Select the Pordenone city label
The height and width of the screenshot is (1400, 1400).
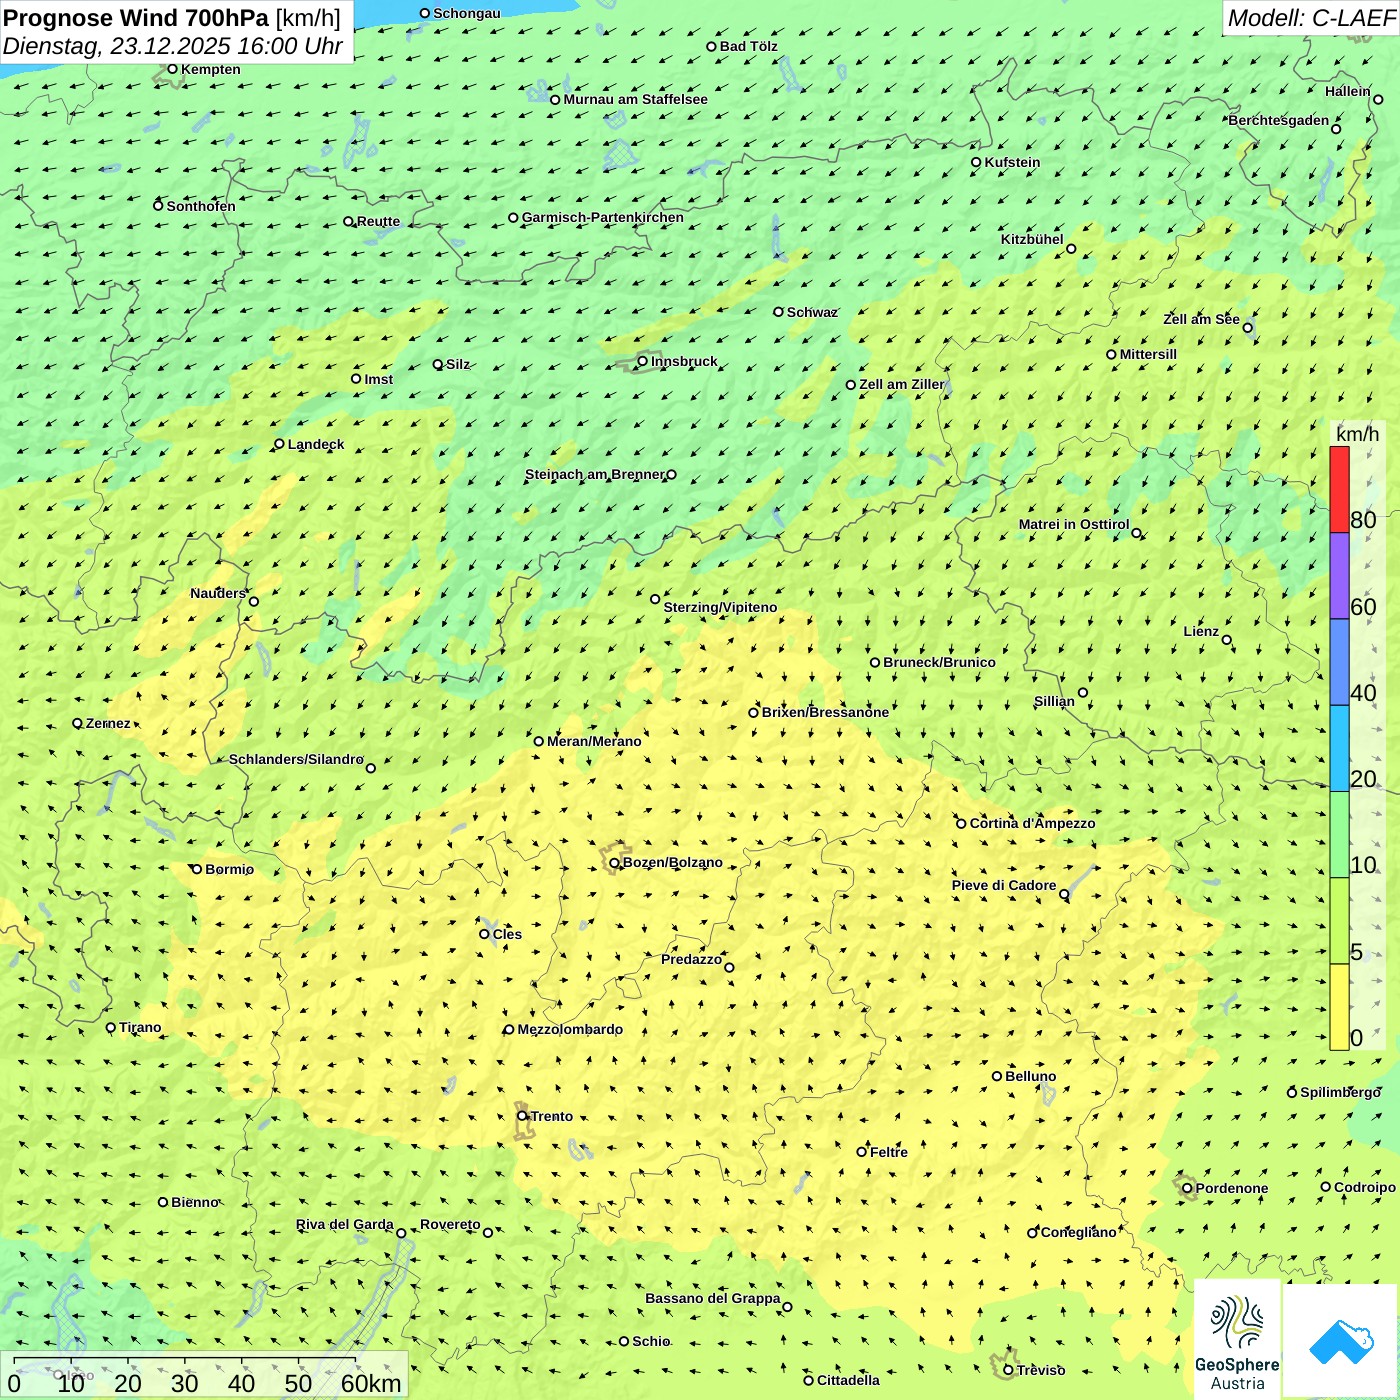(x=1232, y=1188)
